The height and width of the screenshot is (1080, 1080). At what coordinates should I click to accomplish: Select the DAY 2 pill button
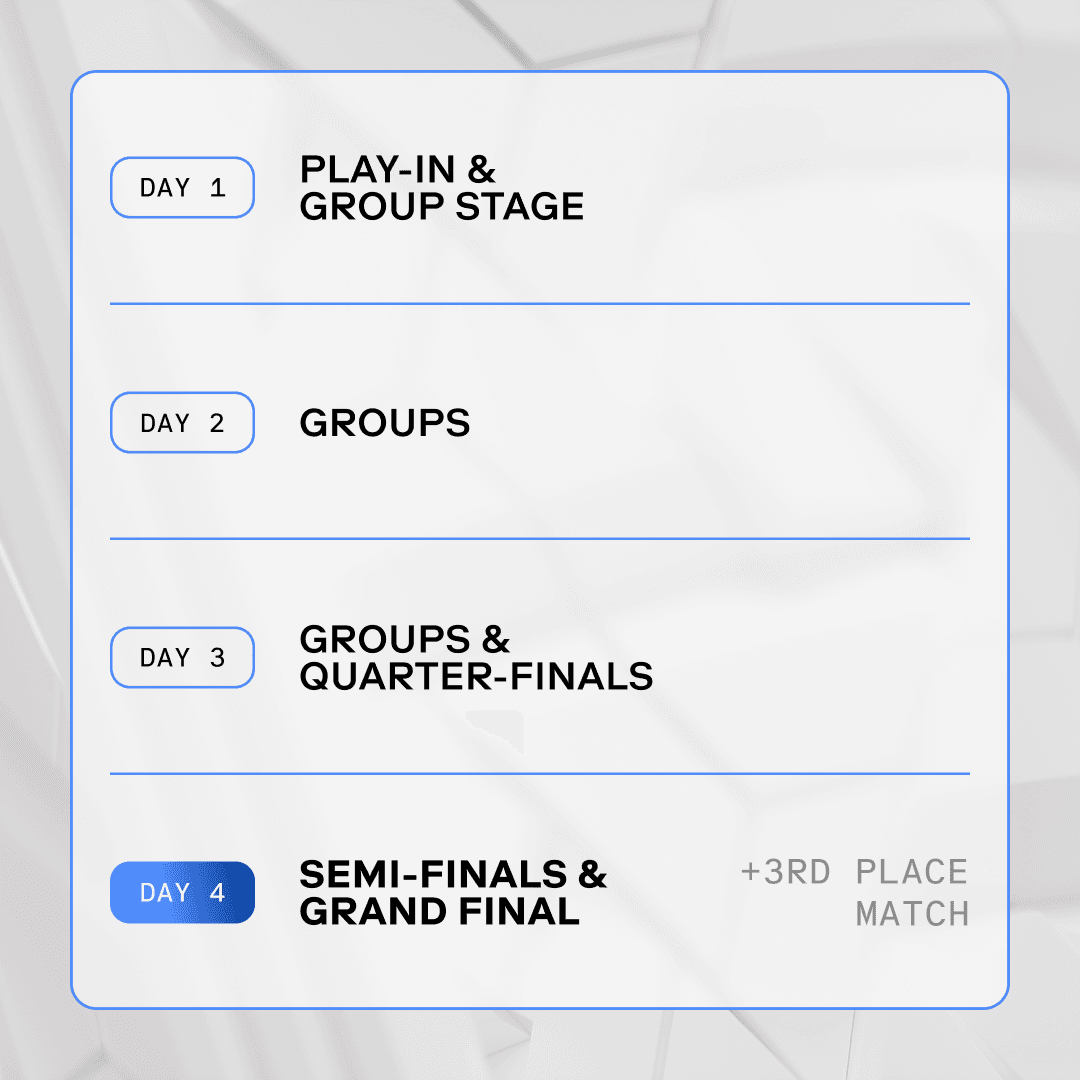coord(183,422)
